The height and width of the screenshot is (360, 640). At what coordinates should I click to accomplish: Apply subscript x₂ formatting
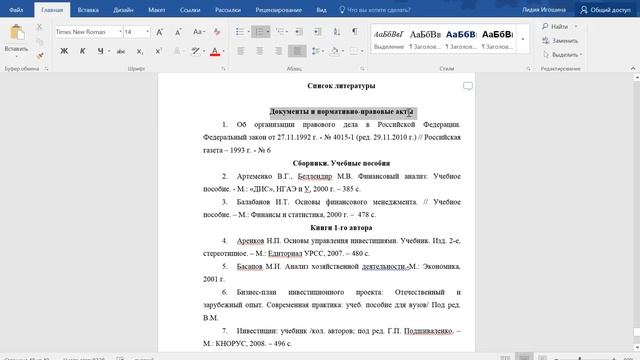coord(140,51)
